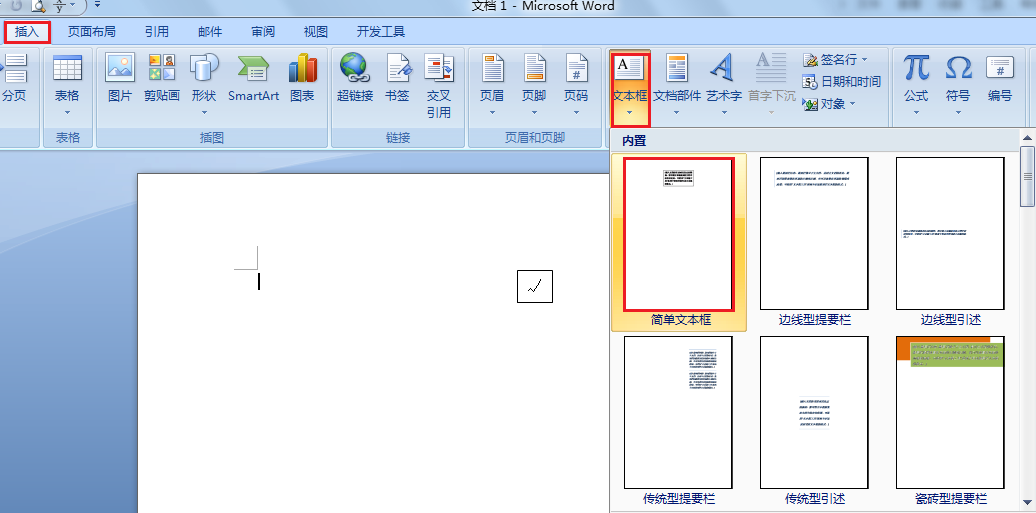
Task: Switch to the 视图 tab
Action: coord(316,32)
